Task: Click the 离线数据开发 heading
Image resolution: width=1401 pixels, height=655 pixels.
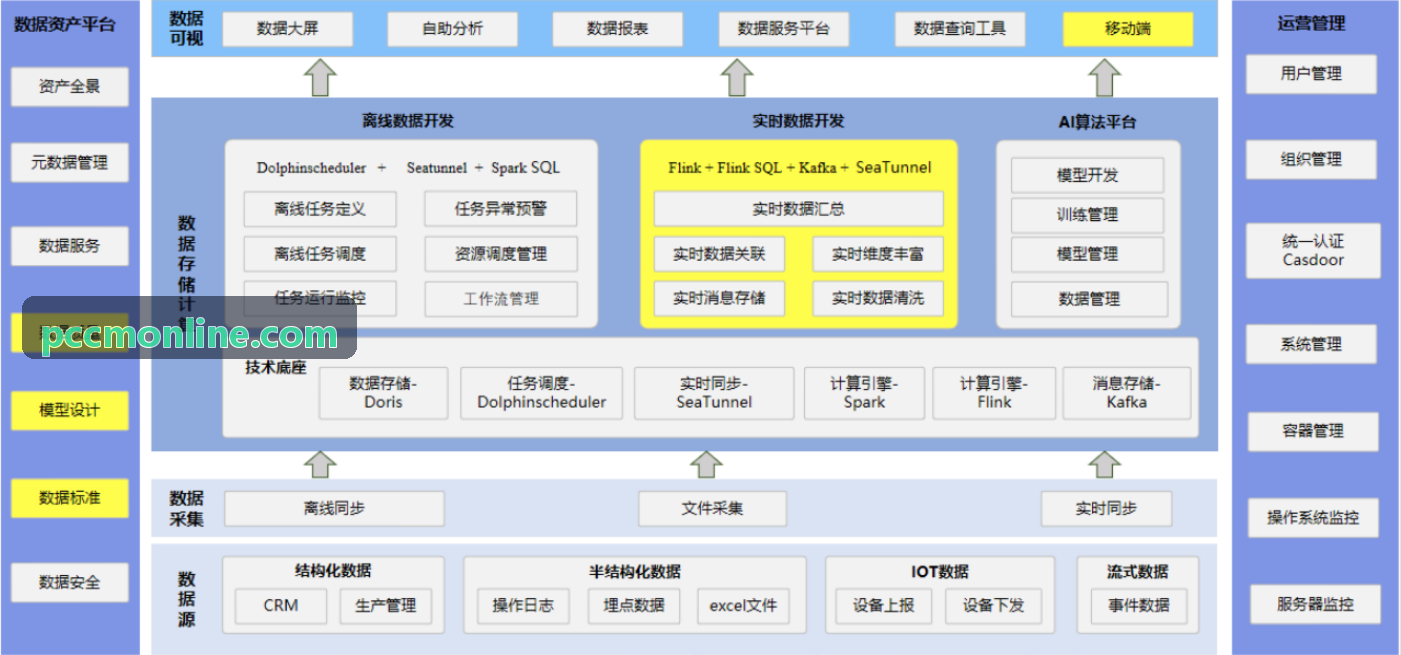Action: (408, 121)
